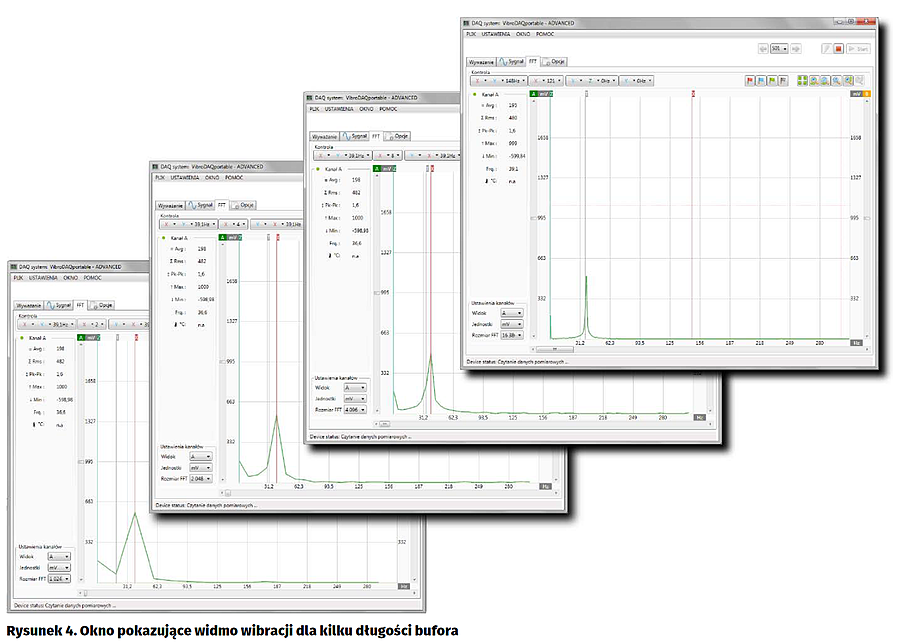Click the green fit-to-view icon in front window toolbar
The height and width of the screenshot is (644, 900).
[802, 80]
